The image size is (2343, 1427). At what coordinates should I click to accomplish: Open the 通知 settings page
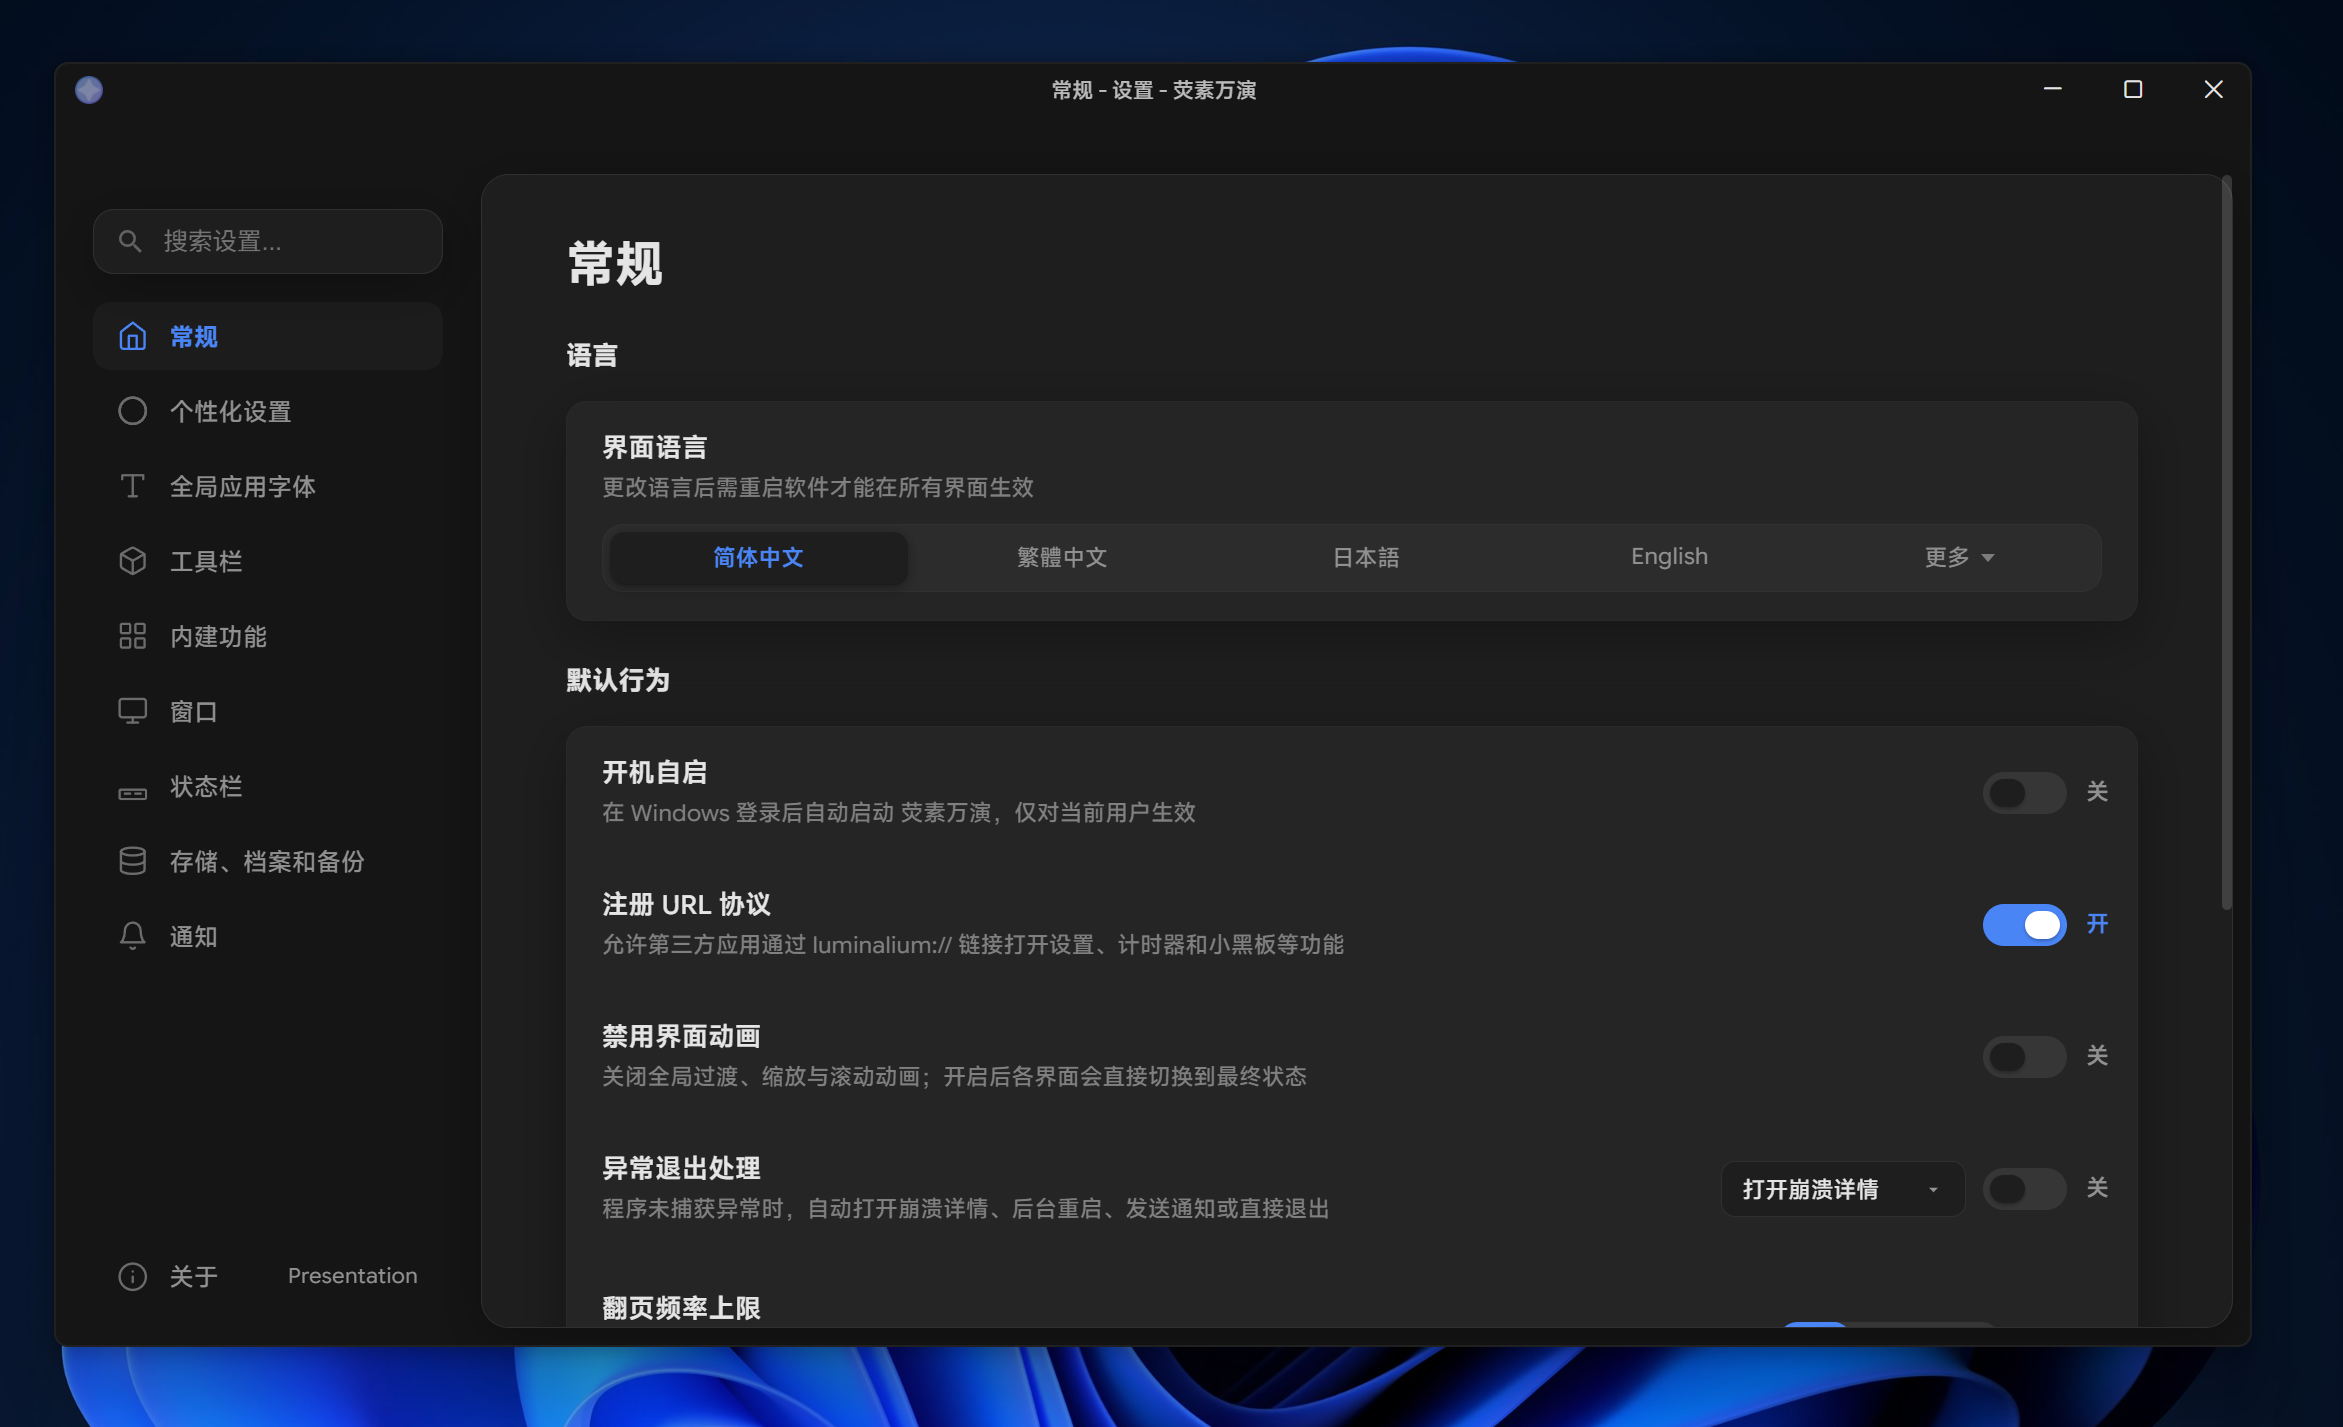click(x=268, y=936)
